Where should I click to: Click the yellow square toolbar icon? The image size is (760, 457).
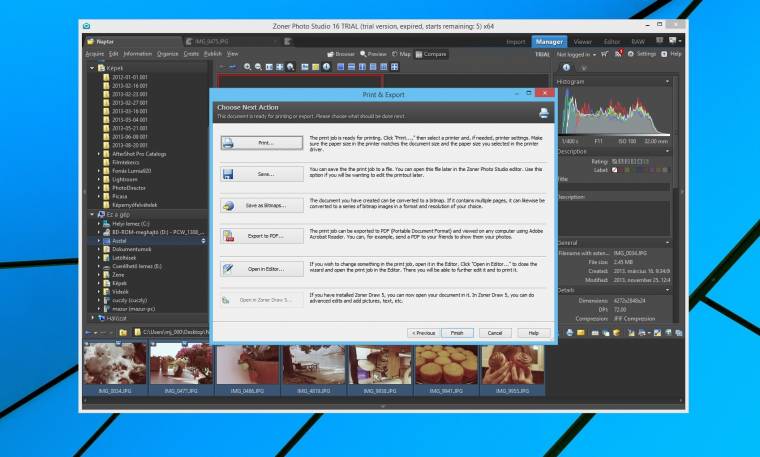click(x=316, y=67)
